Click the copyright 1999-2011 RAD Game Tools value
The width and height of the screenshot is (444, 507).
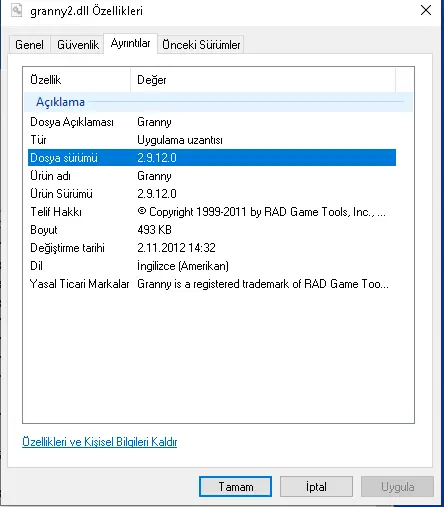pos(261,212)
